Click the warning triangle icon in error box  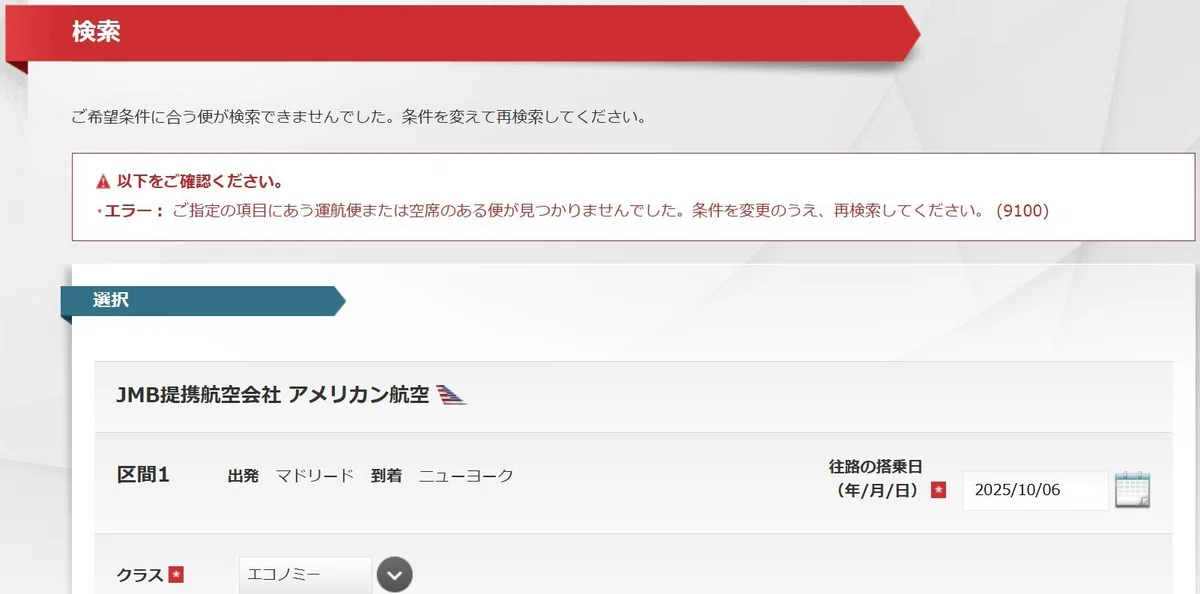point(102,182)
